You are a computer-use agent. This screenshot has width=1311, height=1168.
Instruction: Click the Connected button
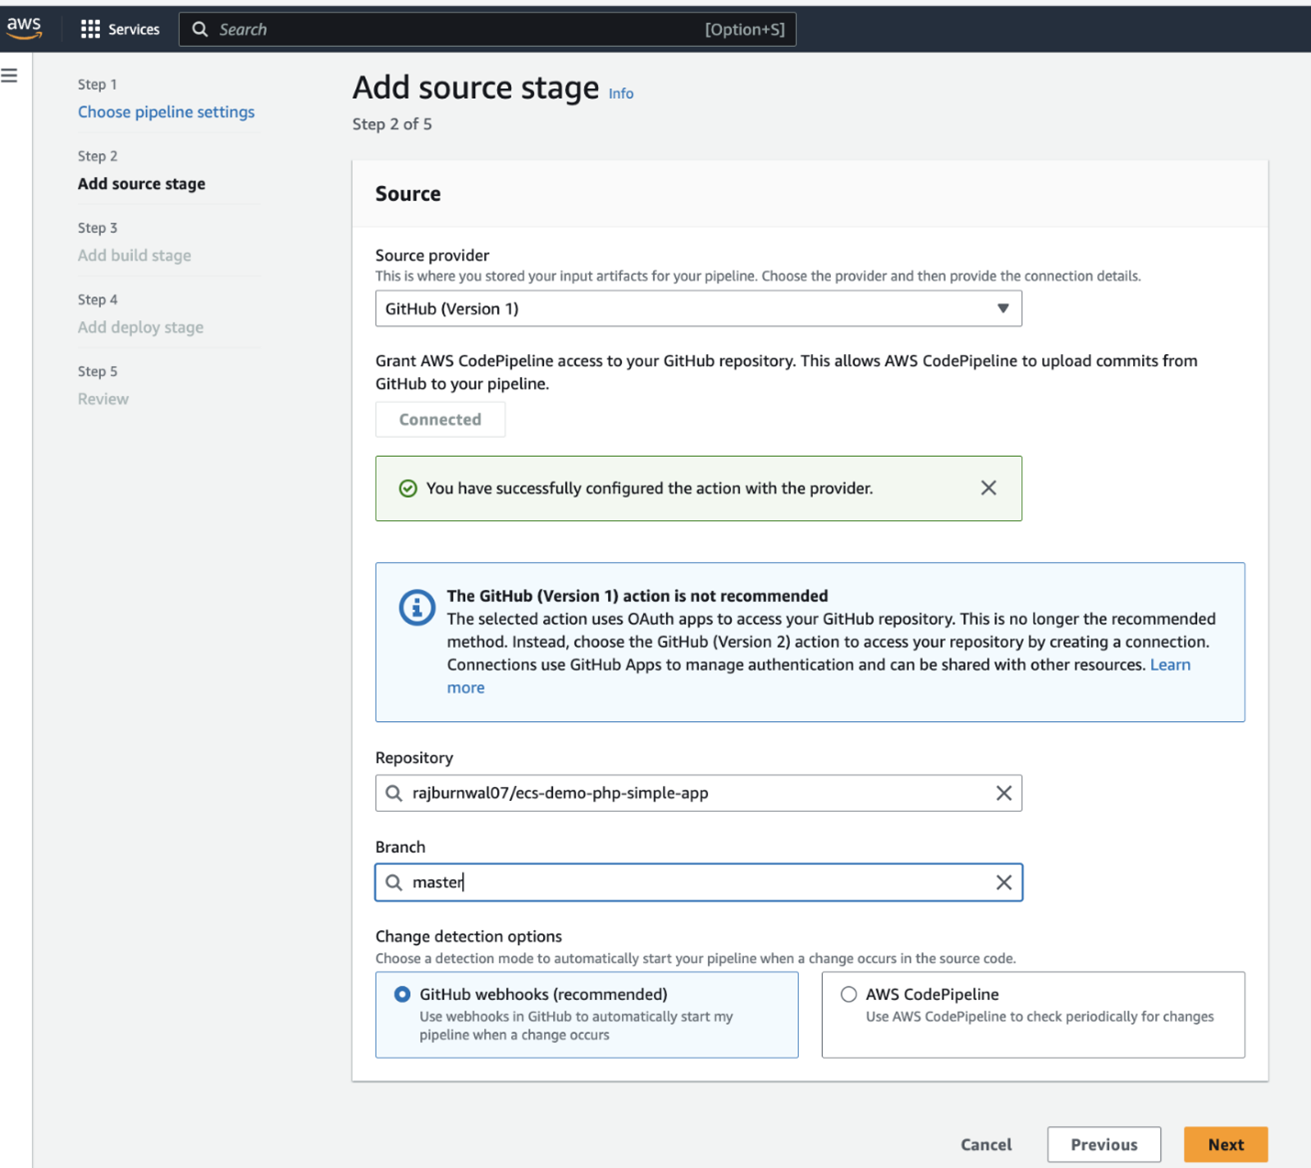[x=440, y=419]
